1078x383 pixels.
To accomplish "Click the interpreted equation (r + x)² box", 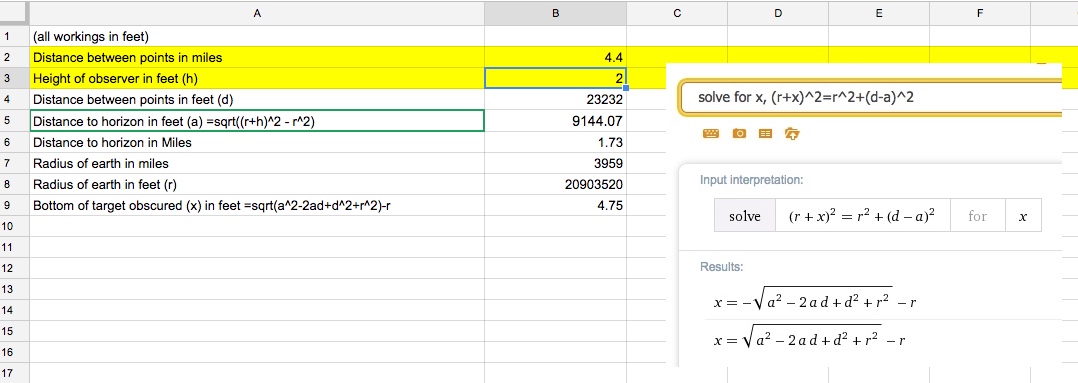I will pos(862,216).
